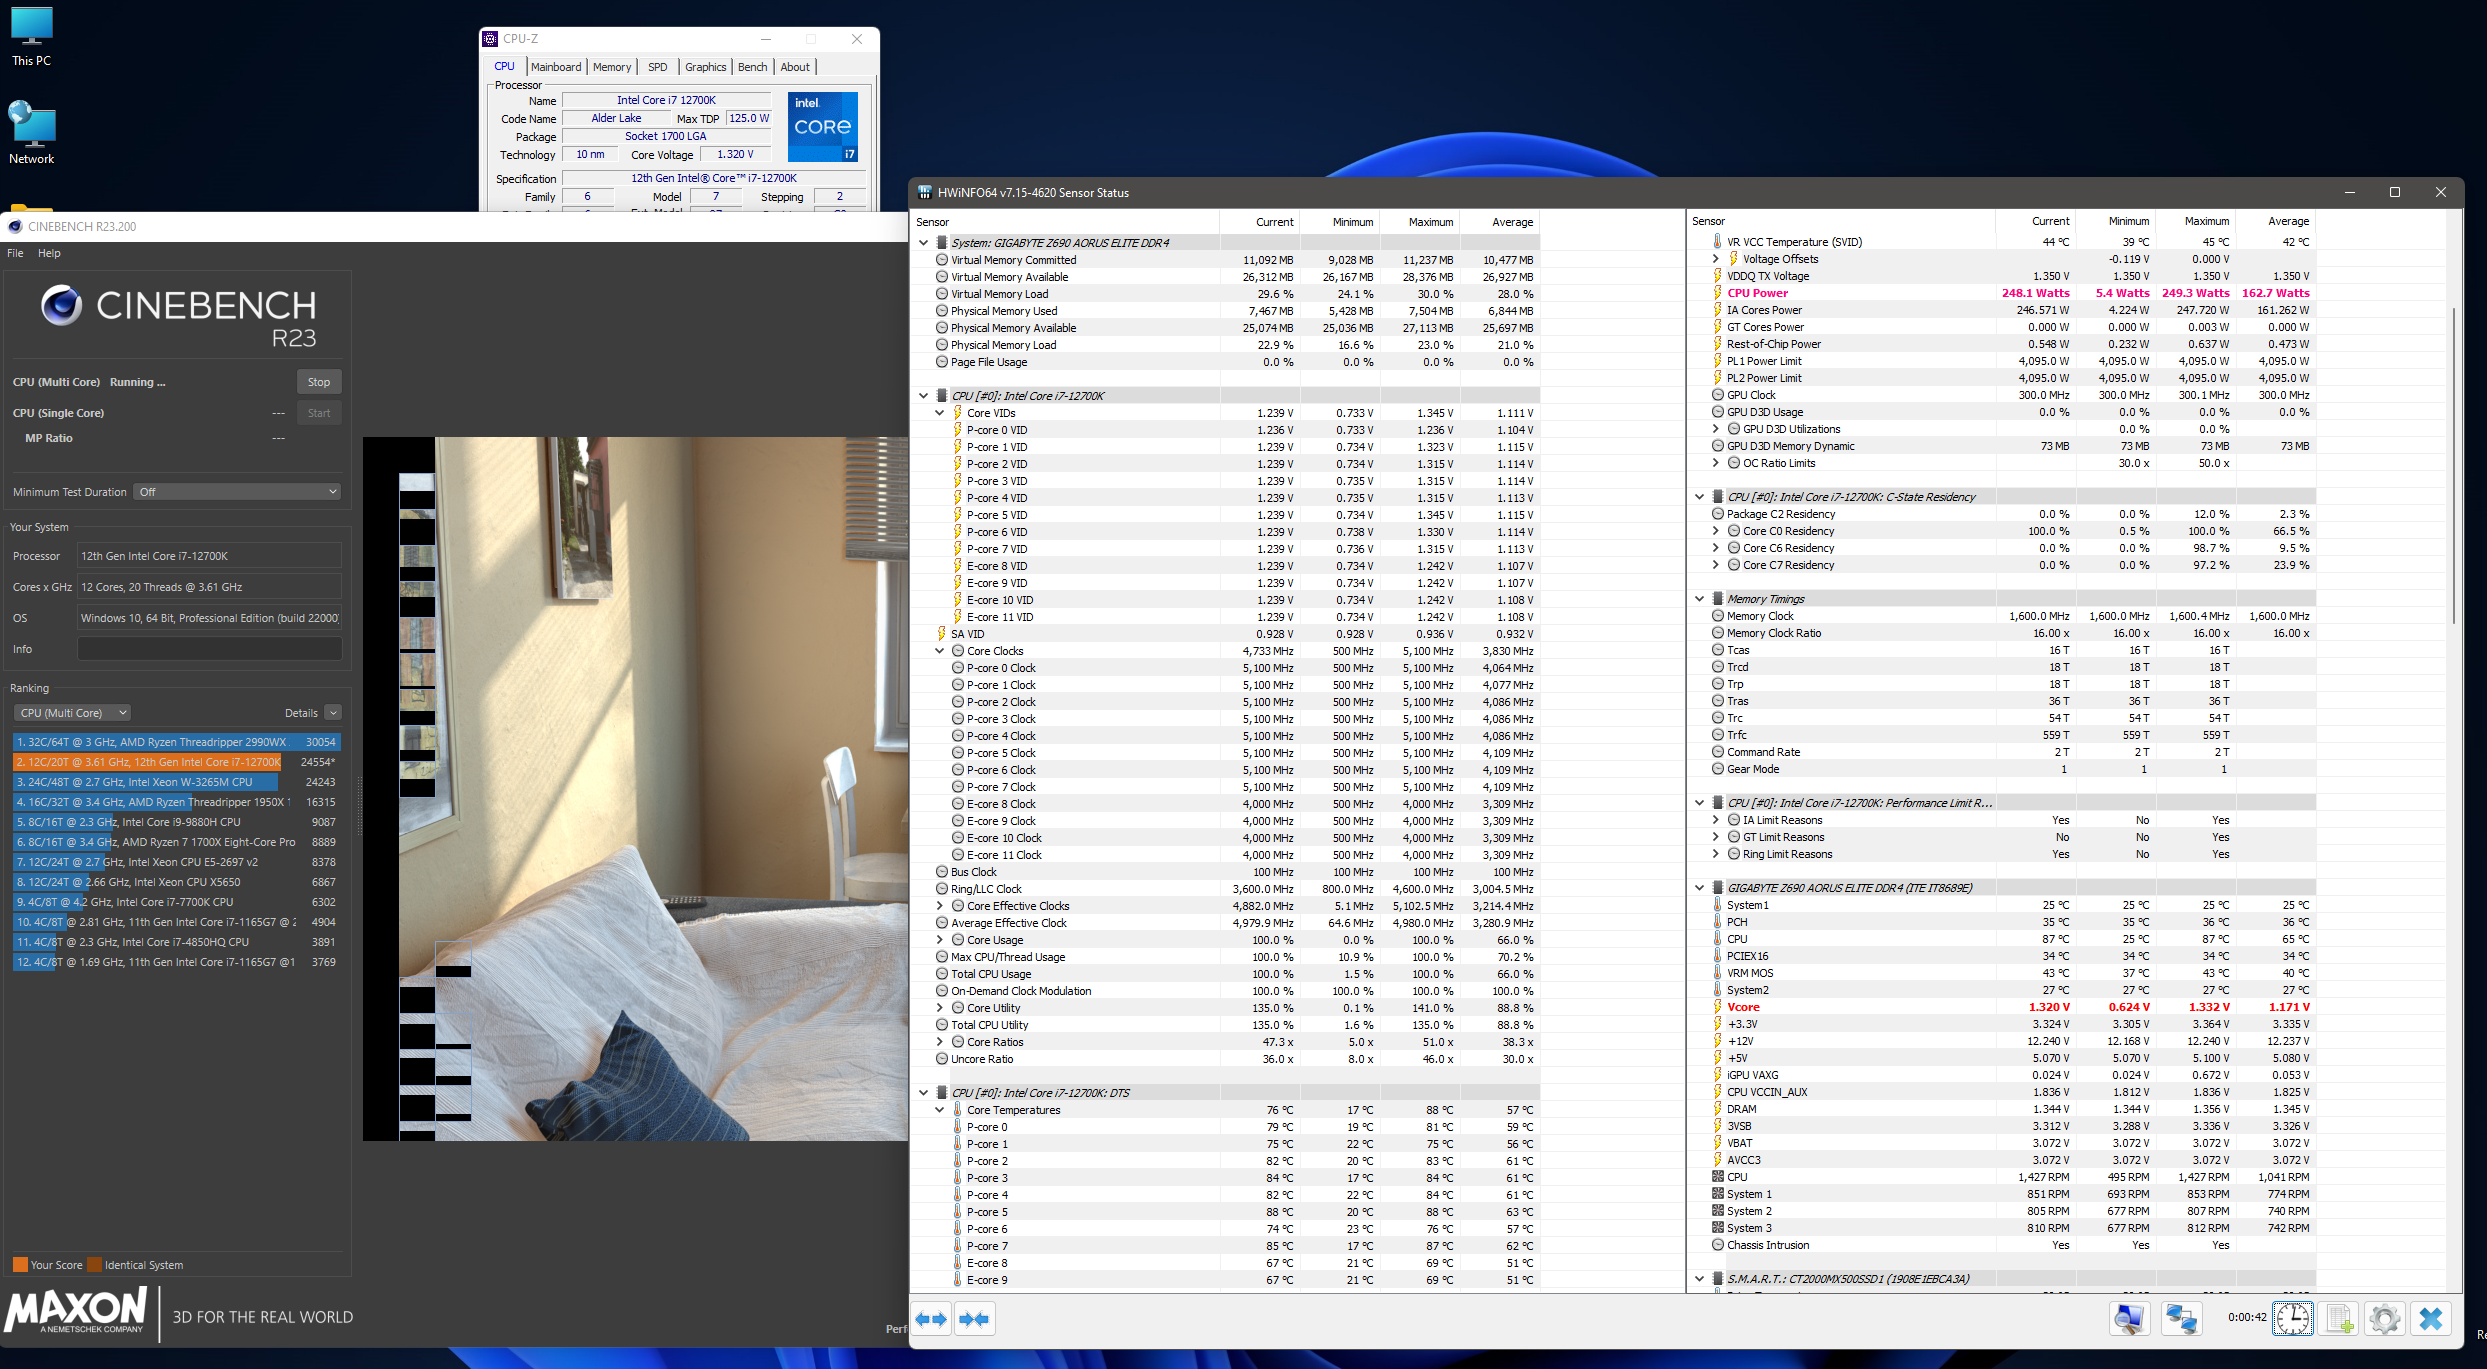Click the right pane Average column header
Screen dimensions: 2487x1369
click(2275, 221)
